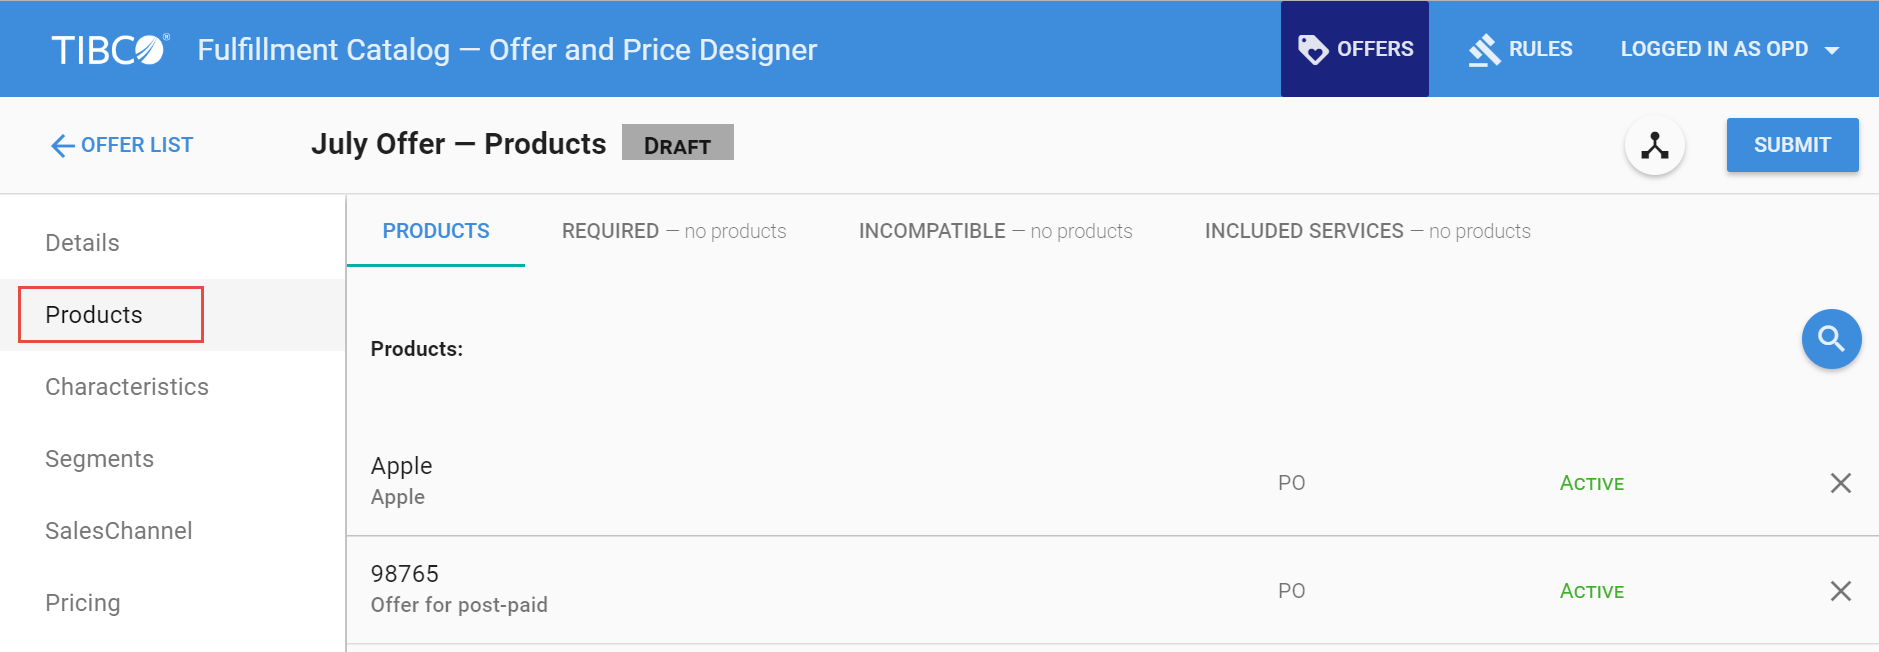Open Details in the sidebar

(82, 243)
